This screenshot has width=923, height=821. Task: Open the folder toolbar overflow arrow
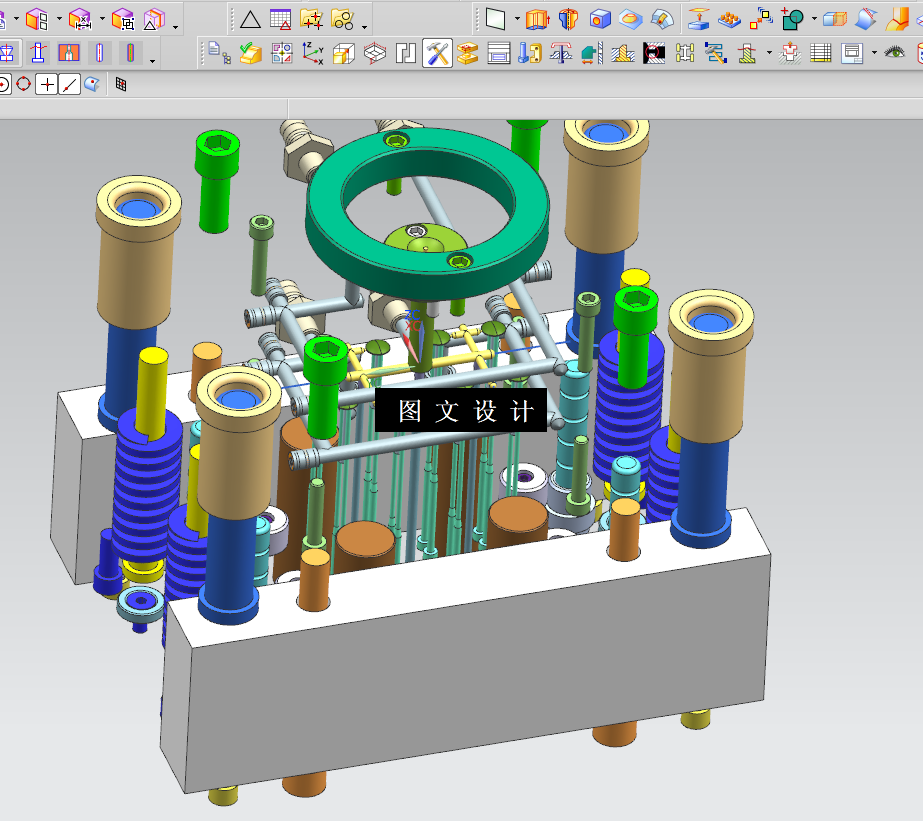pyautogui.click(x=364, y=27)
